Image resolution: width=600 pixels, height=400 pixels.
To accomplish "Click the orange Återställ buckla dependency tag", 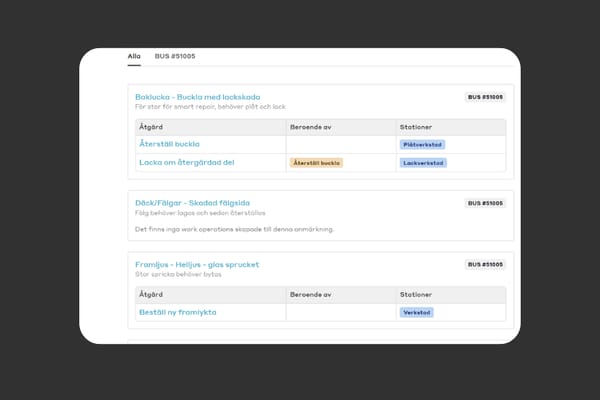I will point(316,162).
